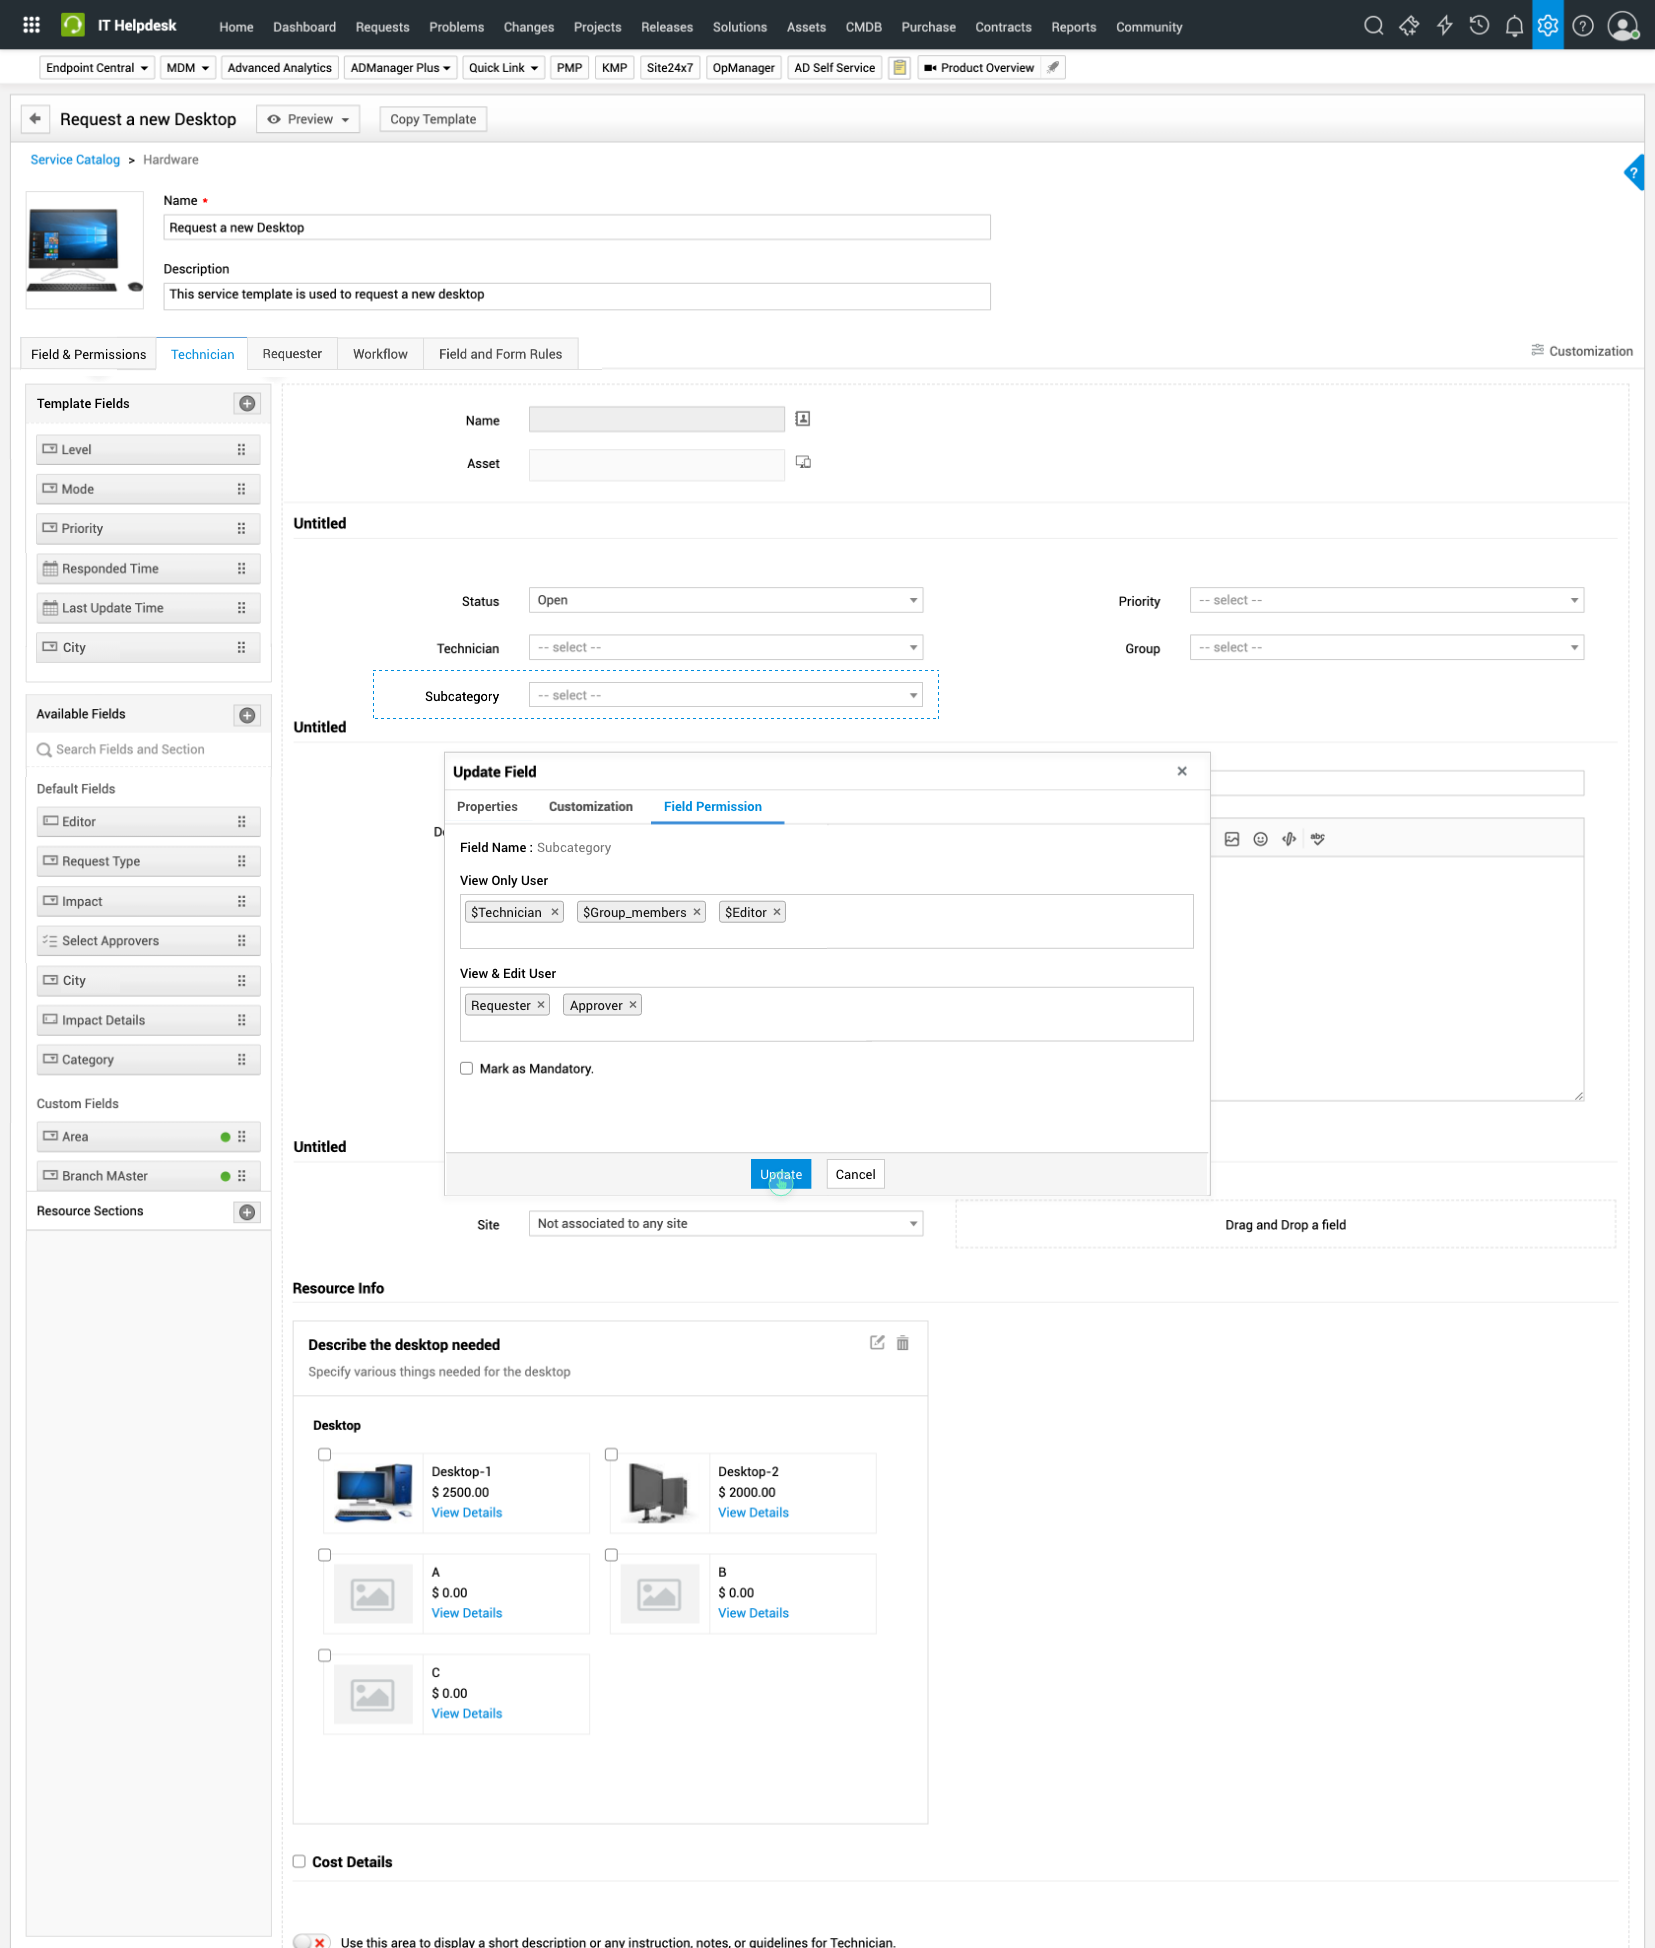
Task: Open the notifications bell icon
Action: [1513, 26]
